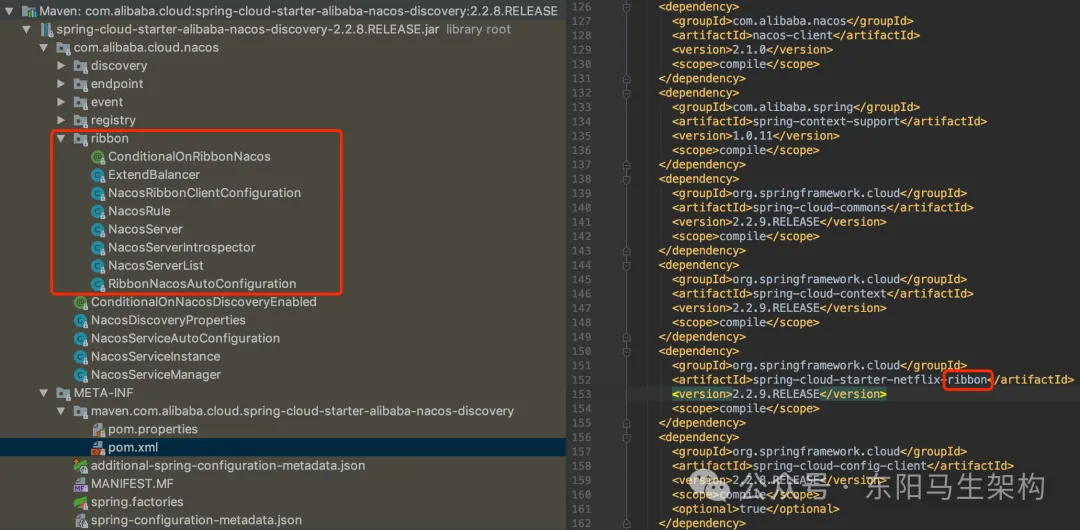Collapse the spring-cloud-starter-alibaba-nacos-discovery jar node
This screenshot has width=1080, height=530.
tap(26, 30)
